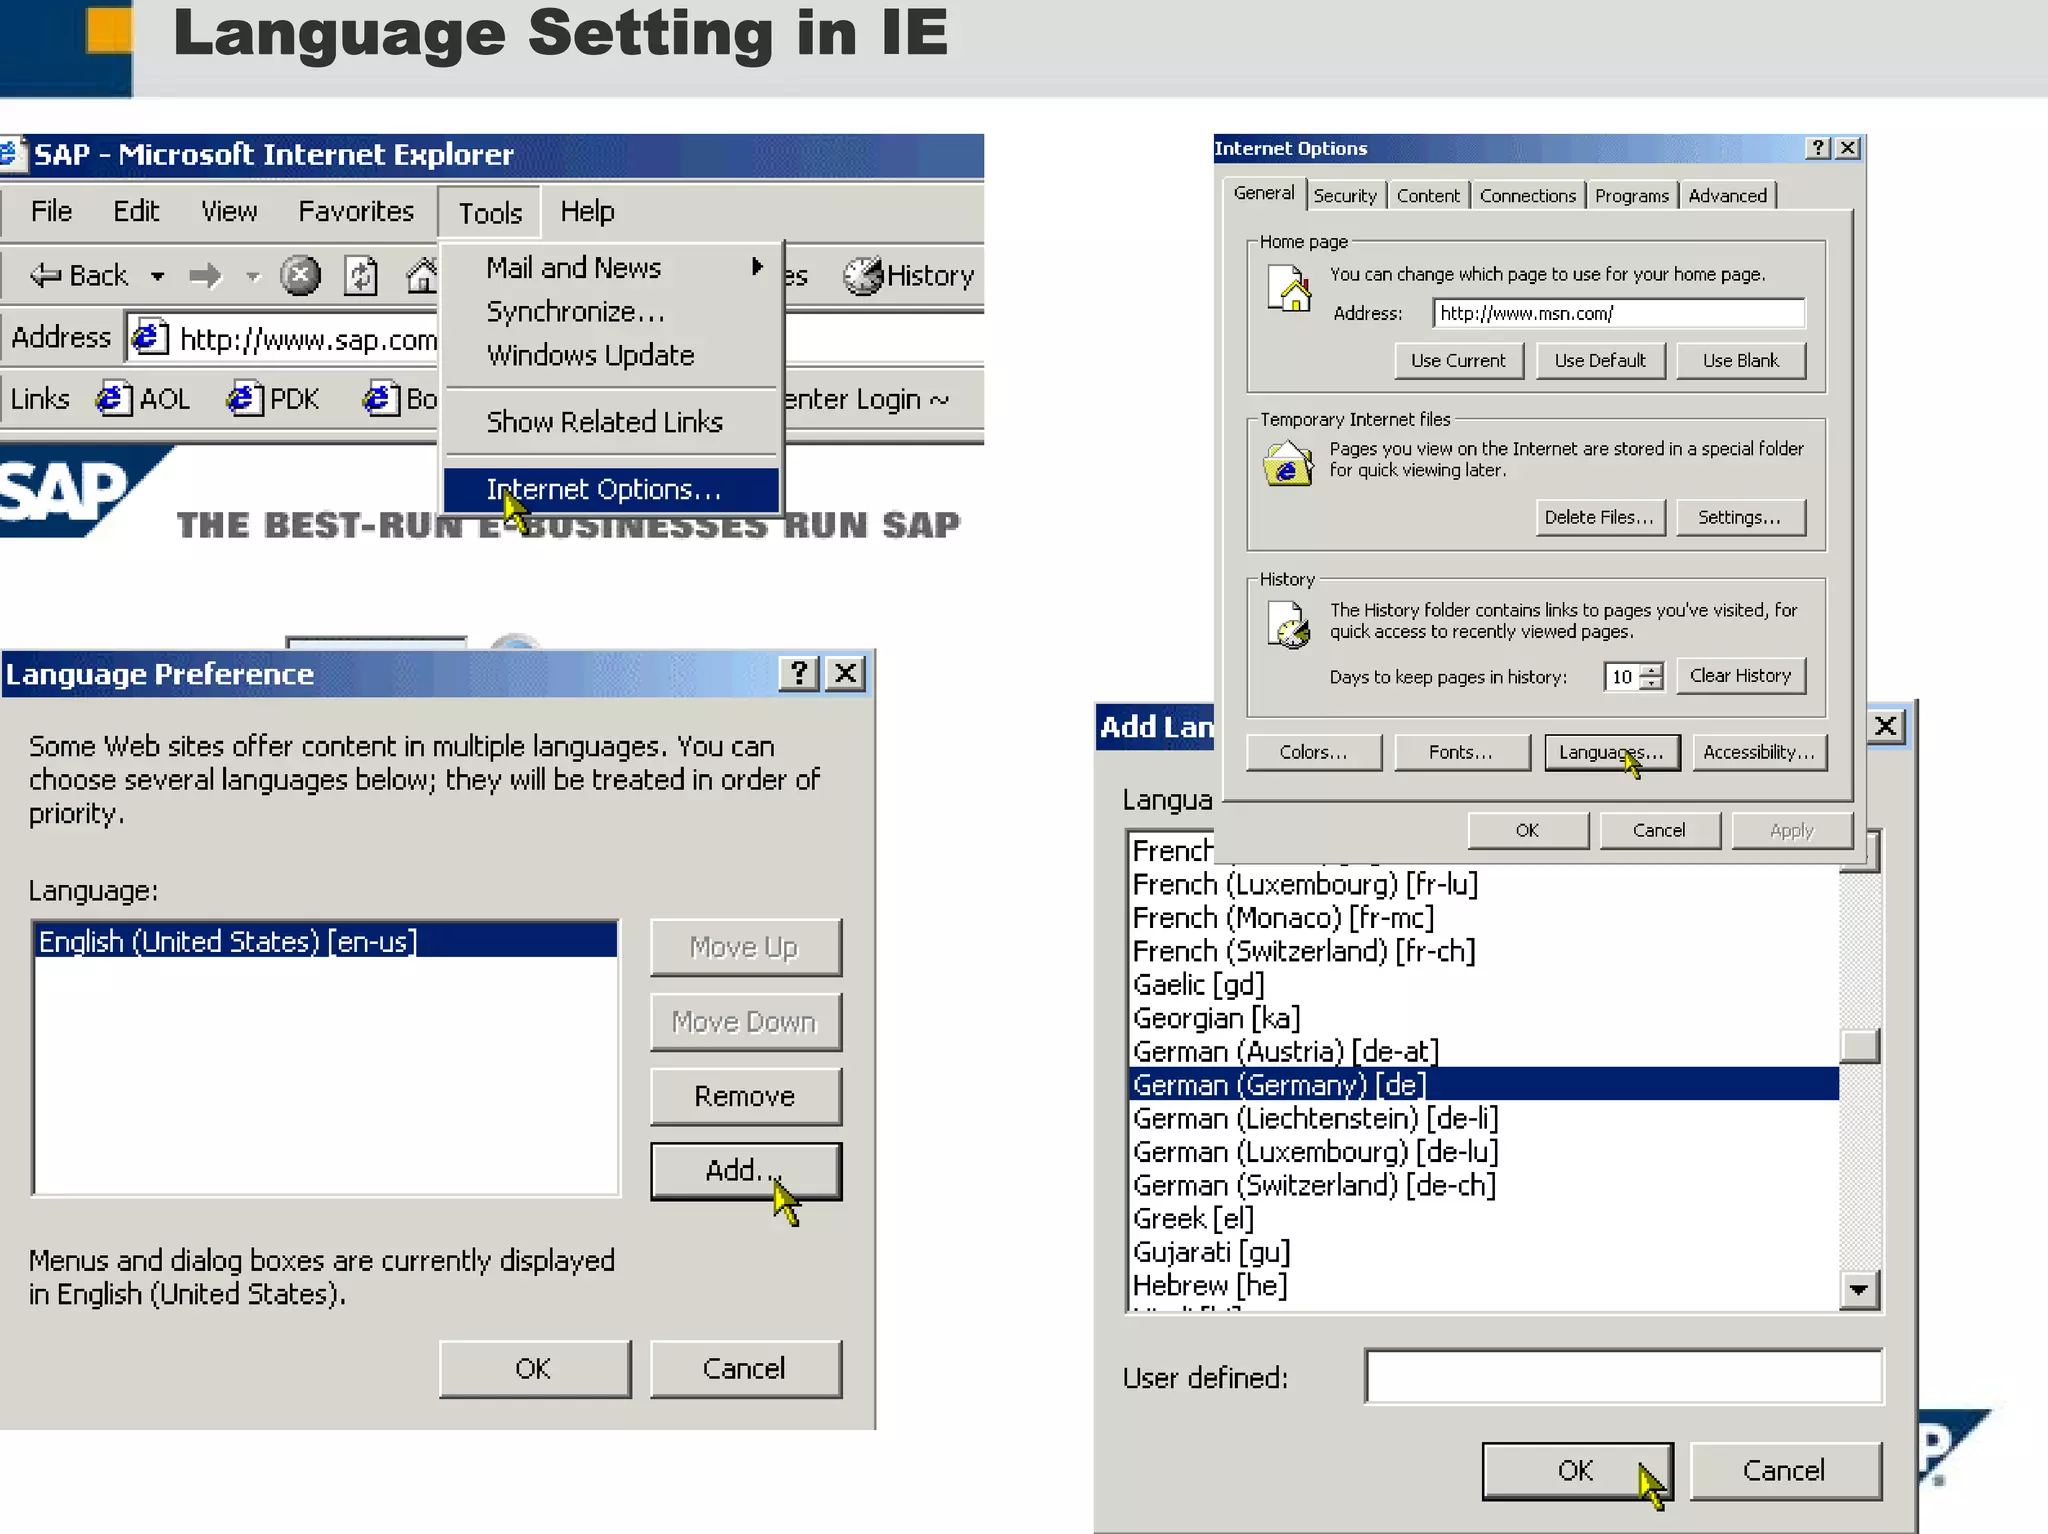This screenshot has width=2048, height=1534.
Task: Open the Colors... dialog button
Action: point(1314,752)
